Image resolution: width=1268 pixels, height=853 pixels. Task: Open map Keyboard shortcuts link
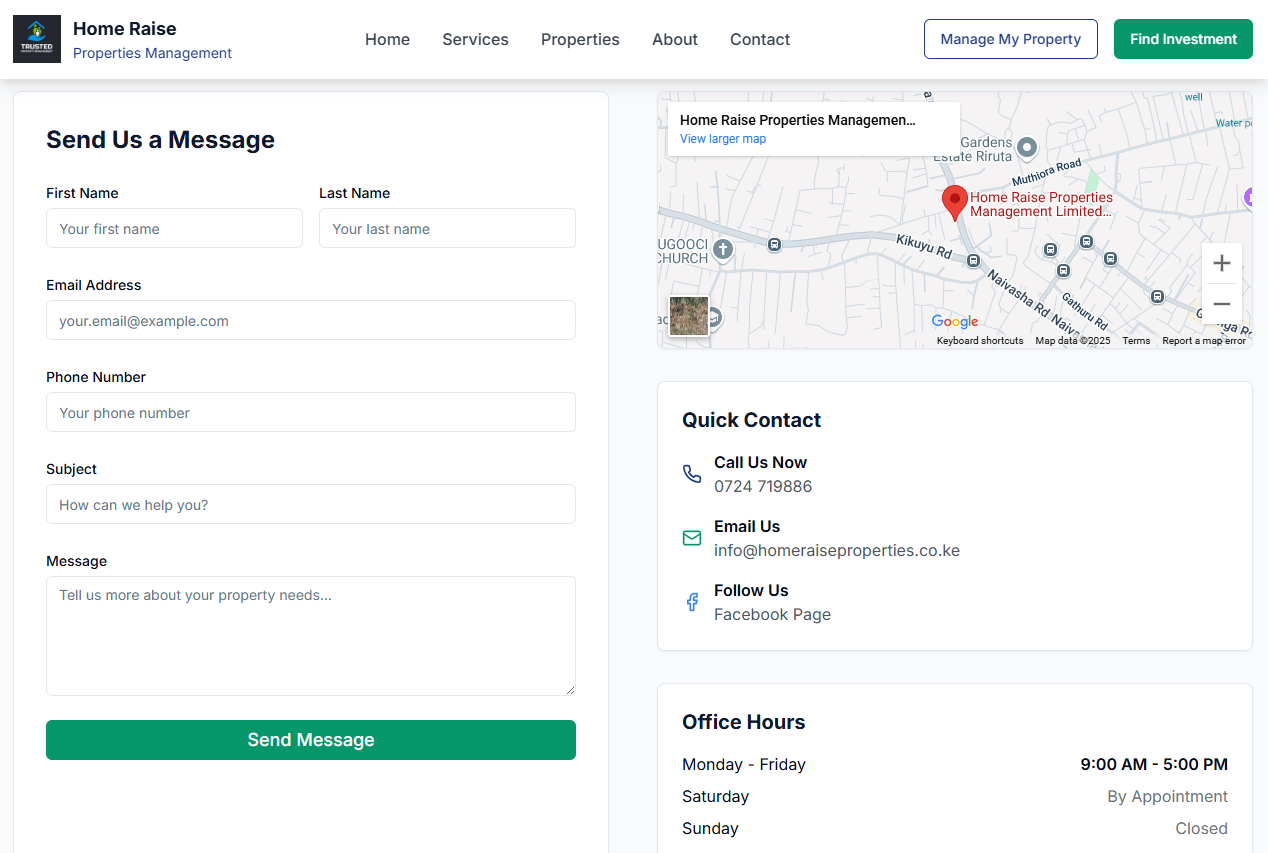tap(980, 341)
